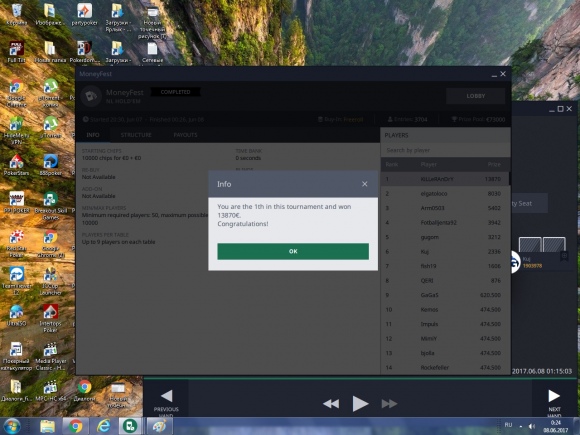Switch to the STRUCTURE tab
The image size is (580, 435).
coord(136,135)
